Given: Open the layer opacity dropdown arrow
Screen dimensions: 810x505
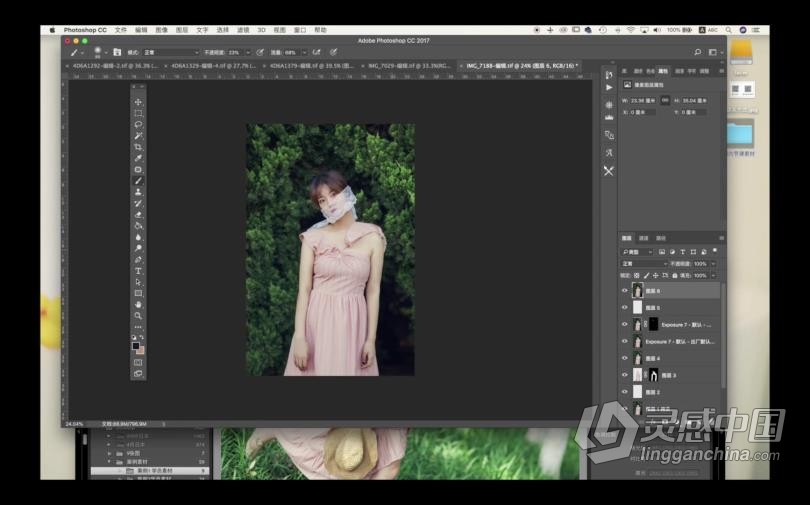Looking at the screenshot, I should (x=713, y=264).
